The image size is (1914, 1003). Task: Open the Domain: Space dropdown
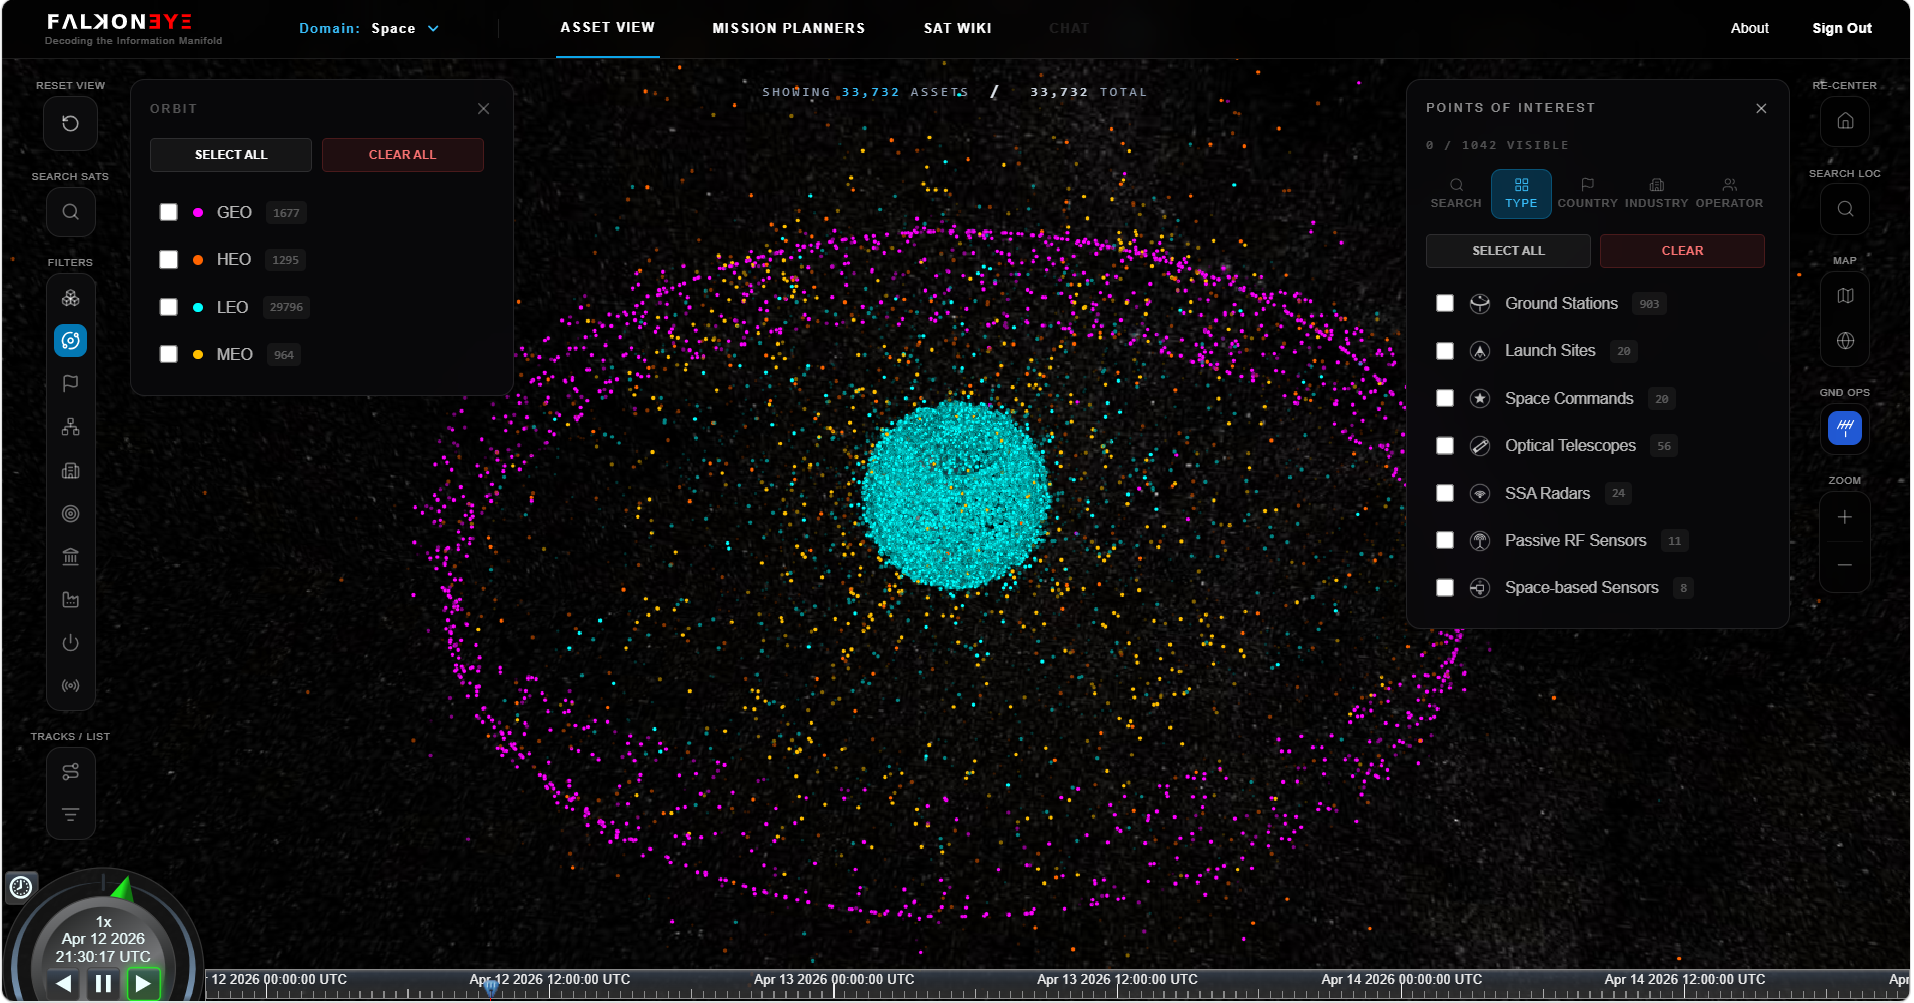pyautogui.click(x=369, y=28)
